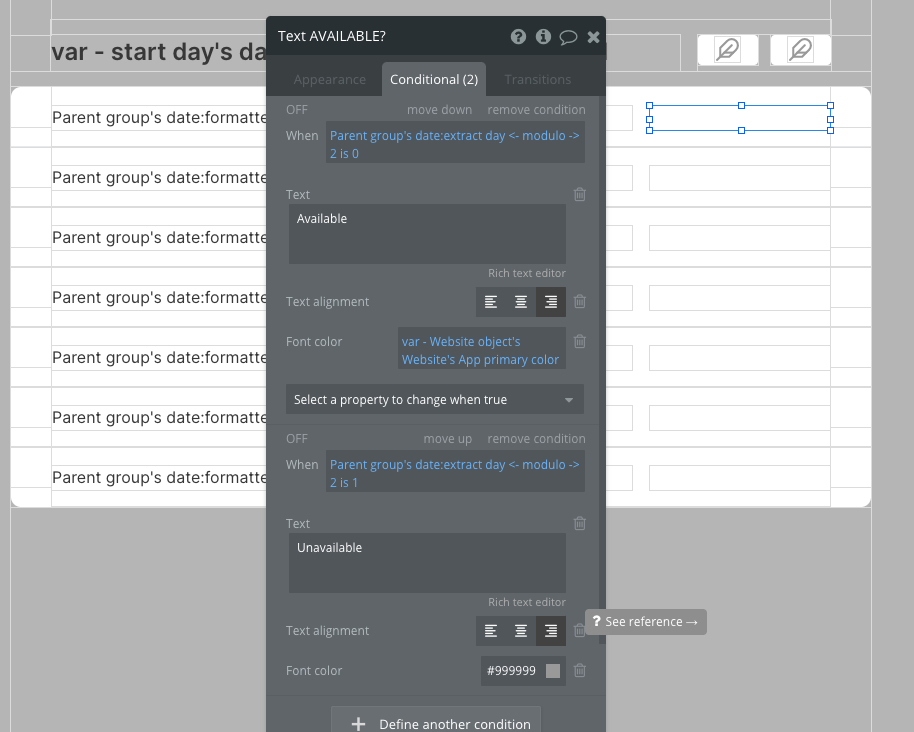The width and height of the screenshot is (914, 732).
Task: Open 'Select a property to change when true' dropdown
Action: coord(434,400)
